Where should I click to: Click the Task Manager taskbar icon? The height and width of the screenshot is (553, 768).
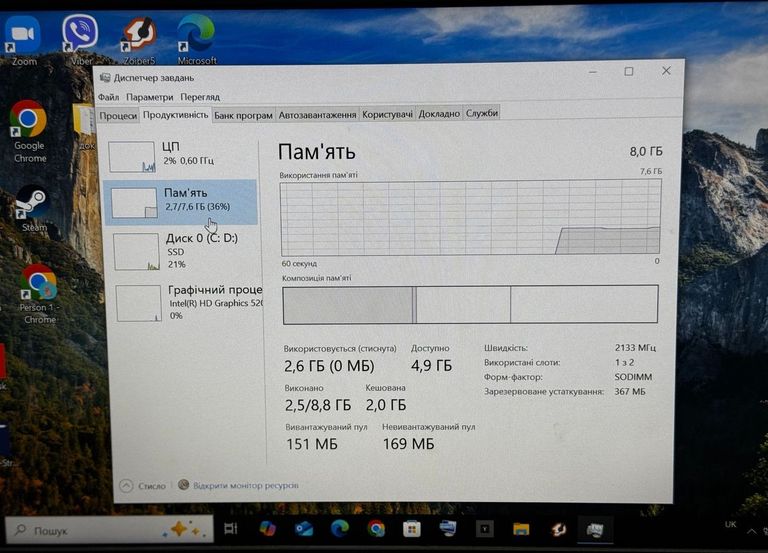coord(595,529)
